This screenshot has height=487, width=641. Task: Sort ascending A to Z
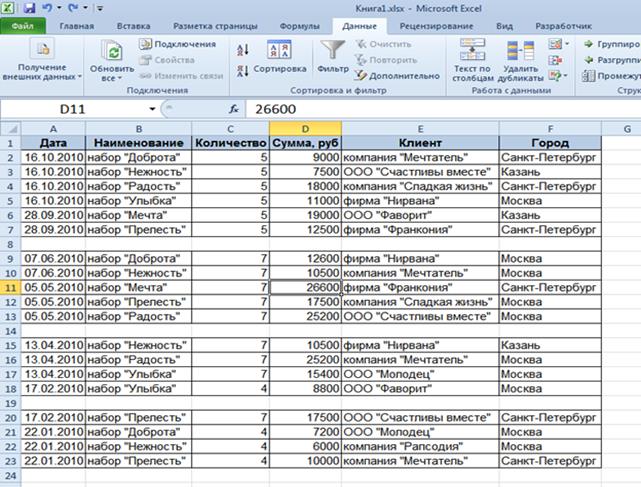click(x=243, y=47)
